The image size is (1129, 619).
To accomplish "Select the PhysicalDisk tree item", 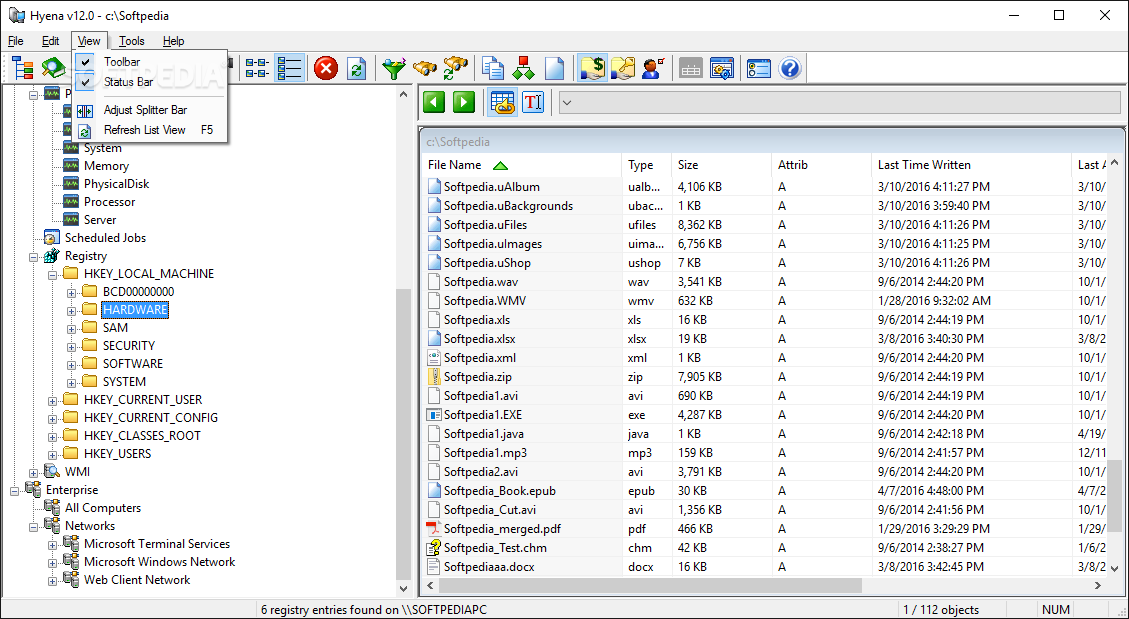I will tap(117, 184).
